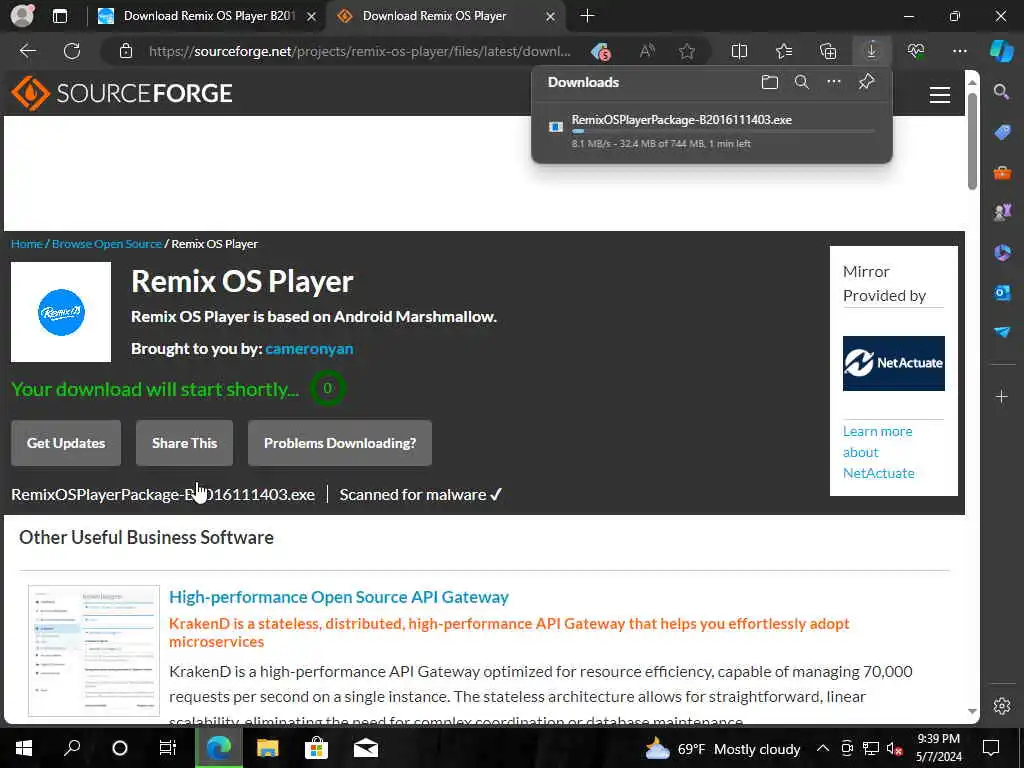
Task: Open Task View on taskbar
Action: [x=168, y=748]
